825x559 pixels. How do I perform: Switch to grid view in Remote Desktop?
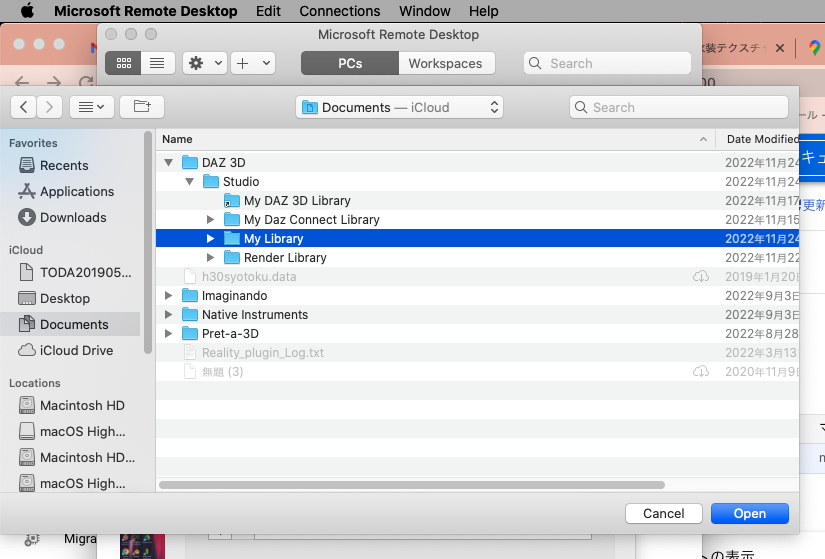(x=124, y=63)
